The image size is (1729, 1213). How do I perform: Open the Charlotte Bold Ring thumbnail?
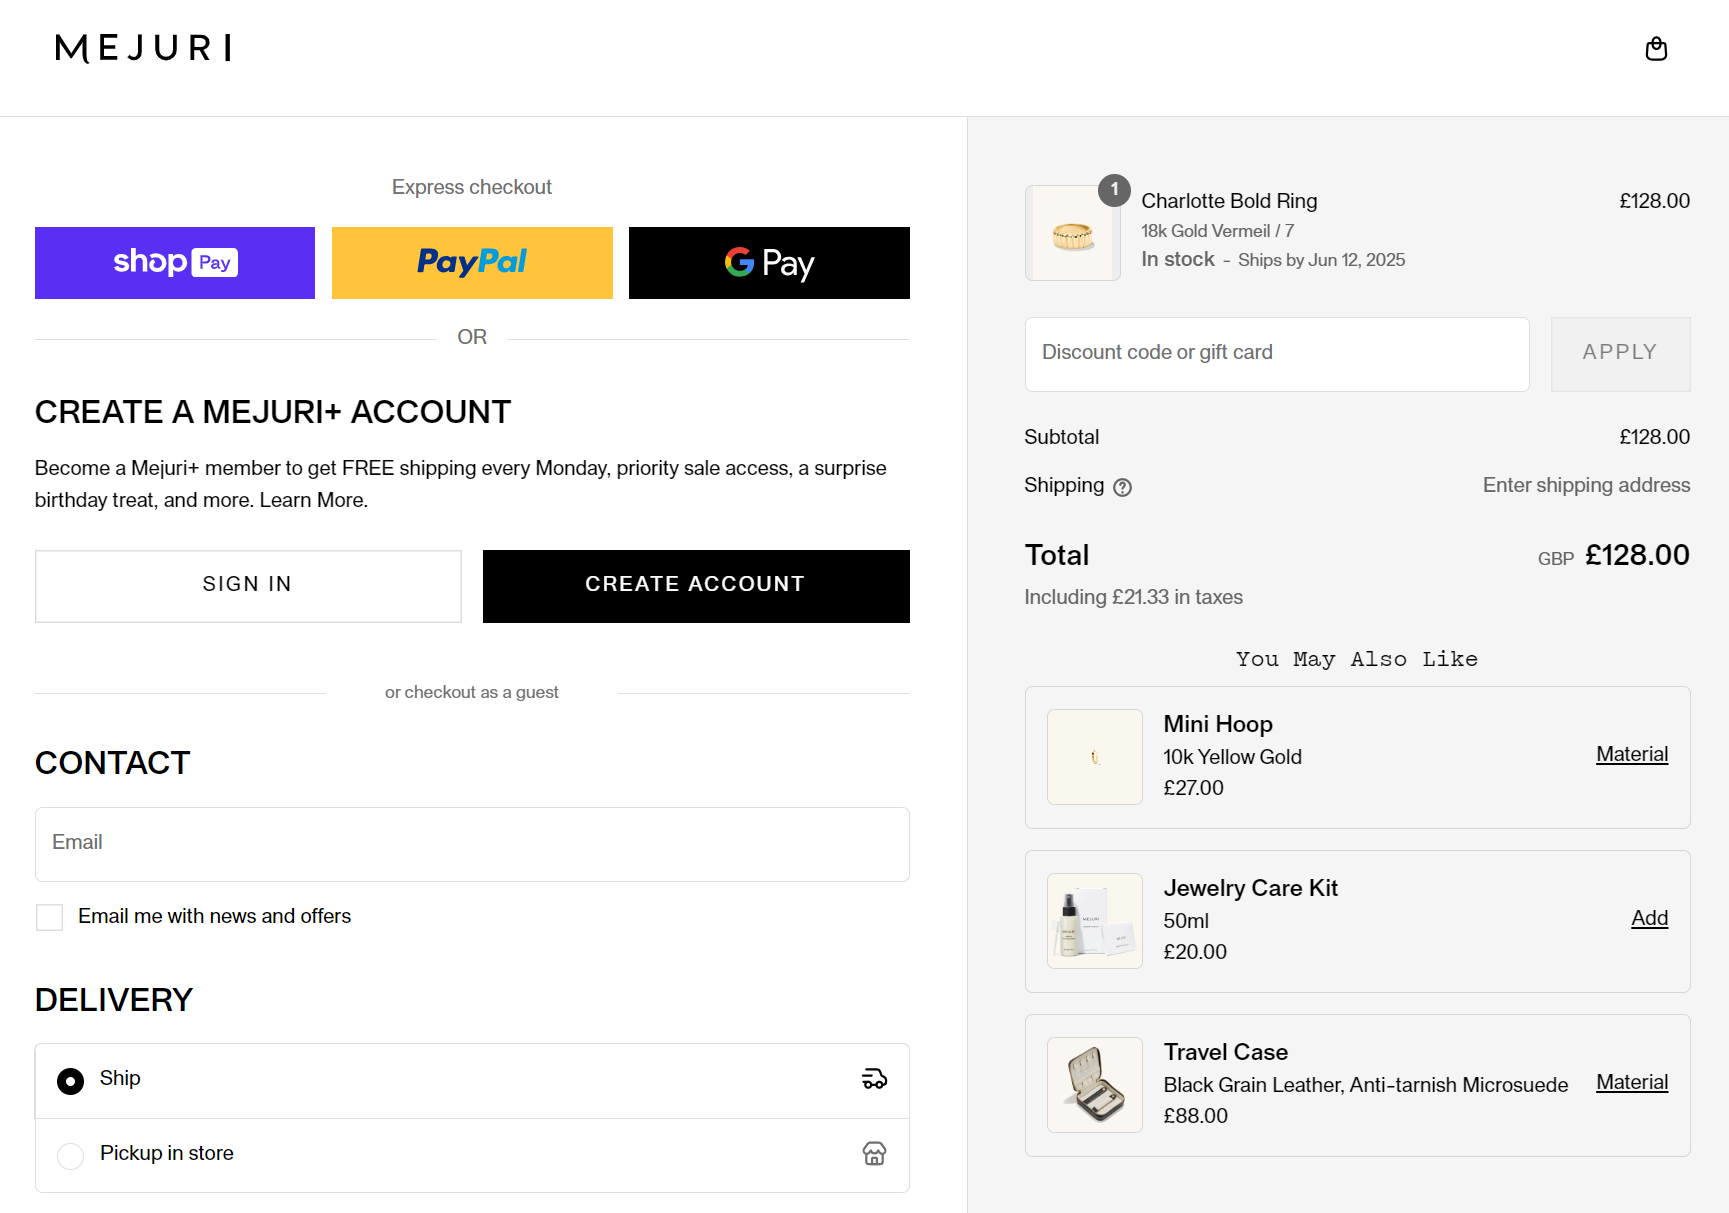pos(1073,233)
